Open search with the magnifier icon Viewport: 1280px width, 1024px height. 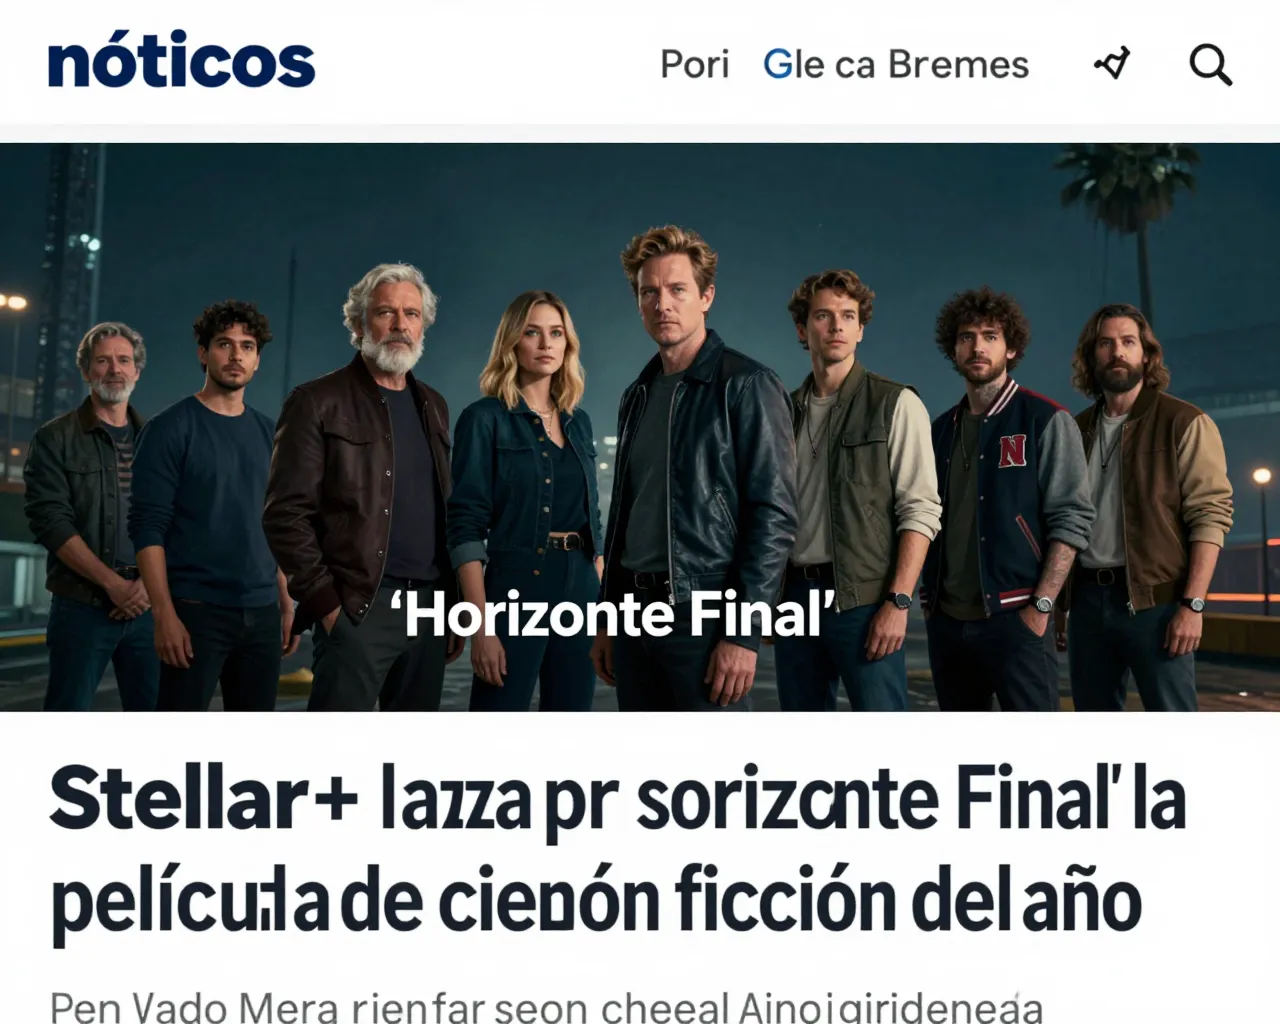coord(1210,66)
